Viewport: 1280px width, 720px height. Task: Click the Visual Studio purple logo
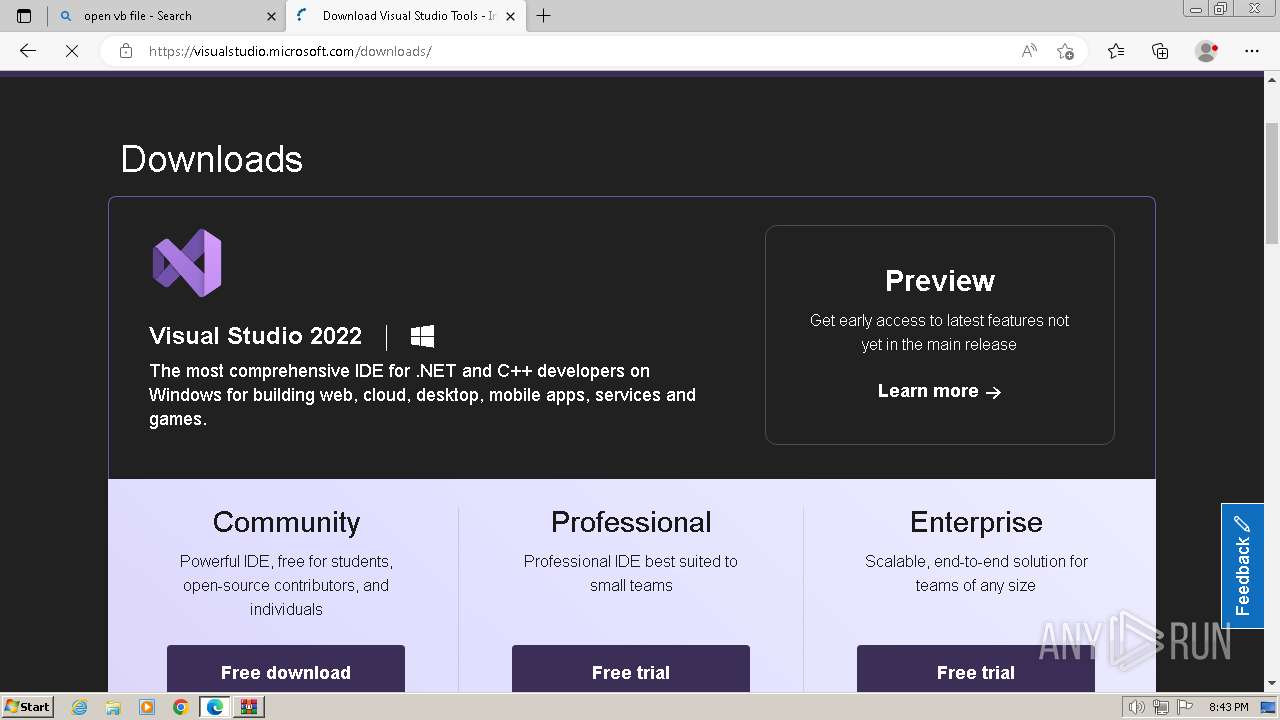point(187,263)
